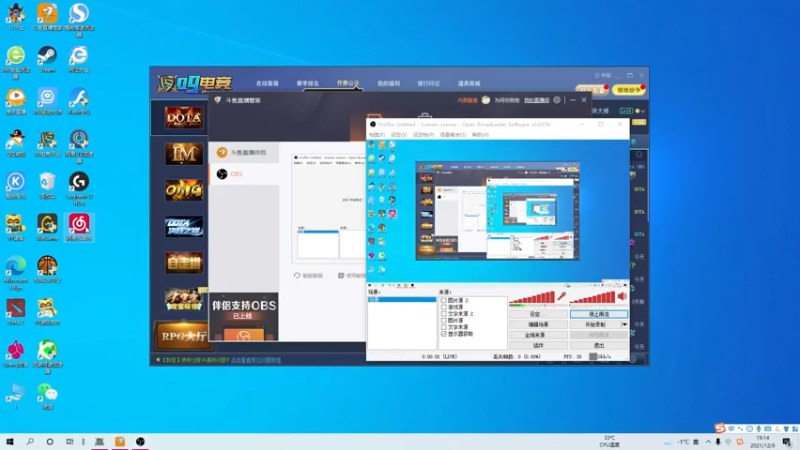The height and width of the screenshot is (450, 800).
Task: Open the 360 browser green desktop icon
Action: click(16, 62)
